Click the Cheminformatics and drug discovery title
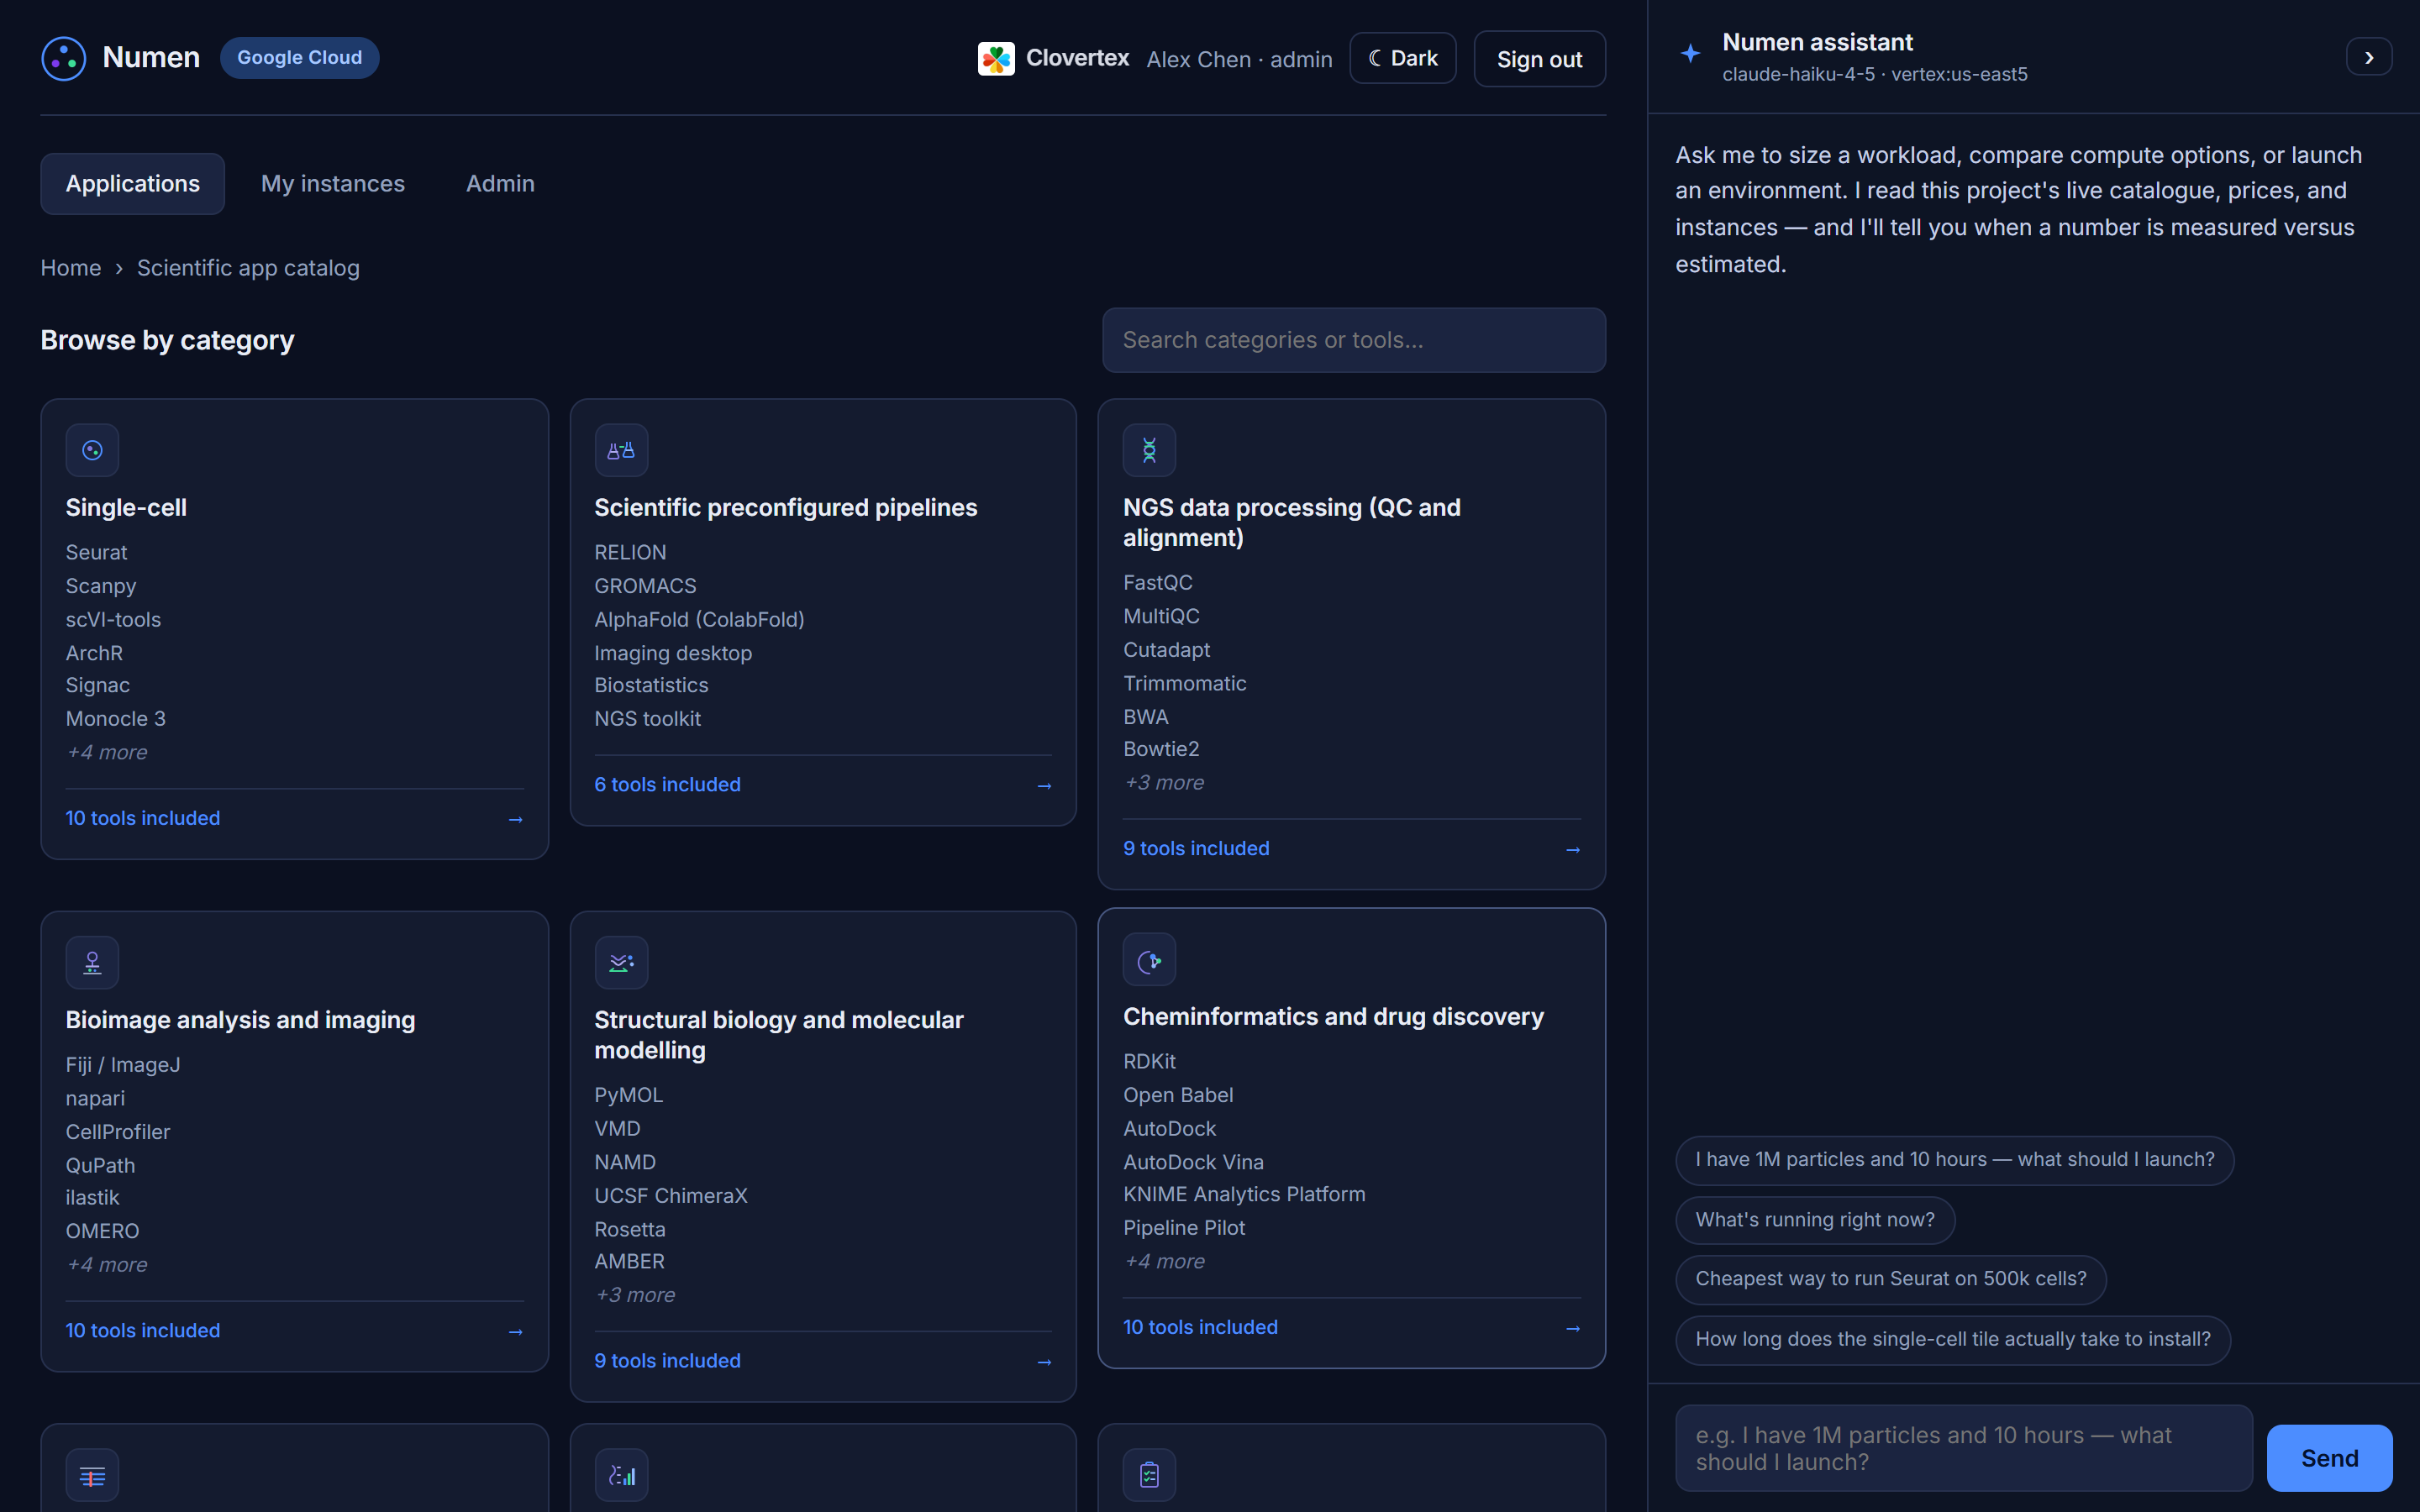Viewport: 2420px width, 1512px height. point(1333,1017)
